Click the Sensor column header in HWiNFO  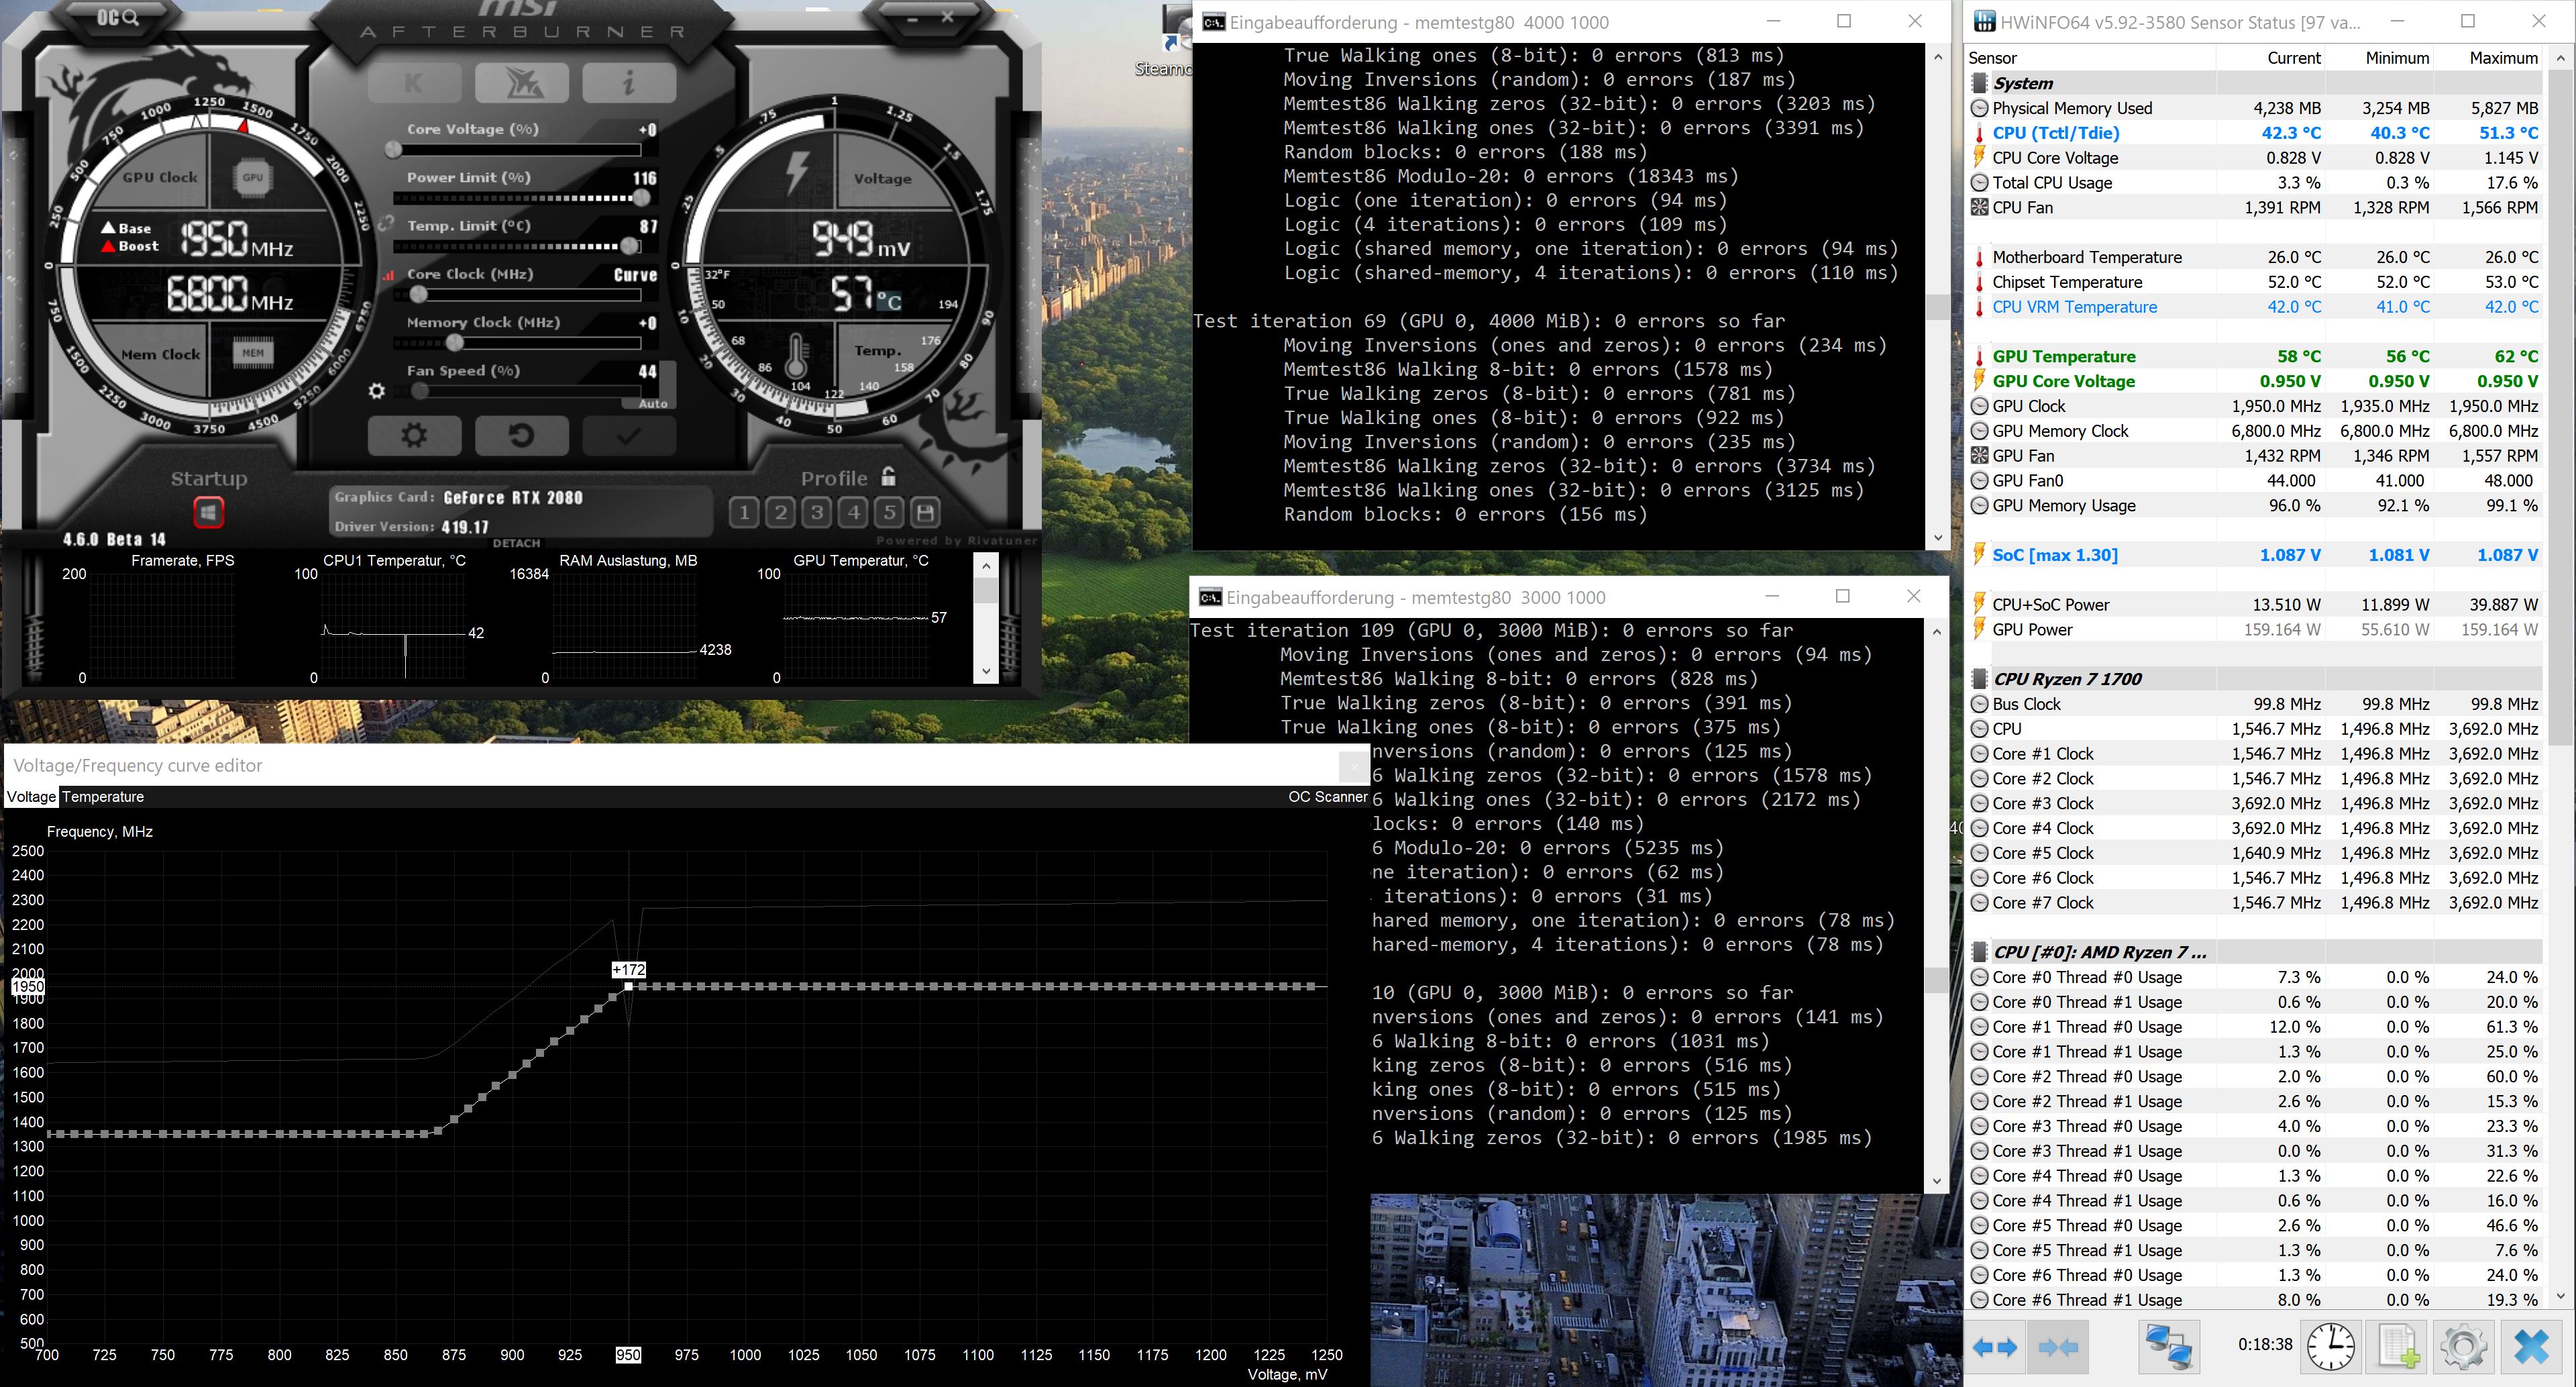click(x=2091, y=58)
